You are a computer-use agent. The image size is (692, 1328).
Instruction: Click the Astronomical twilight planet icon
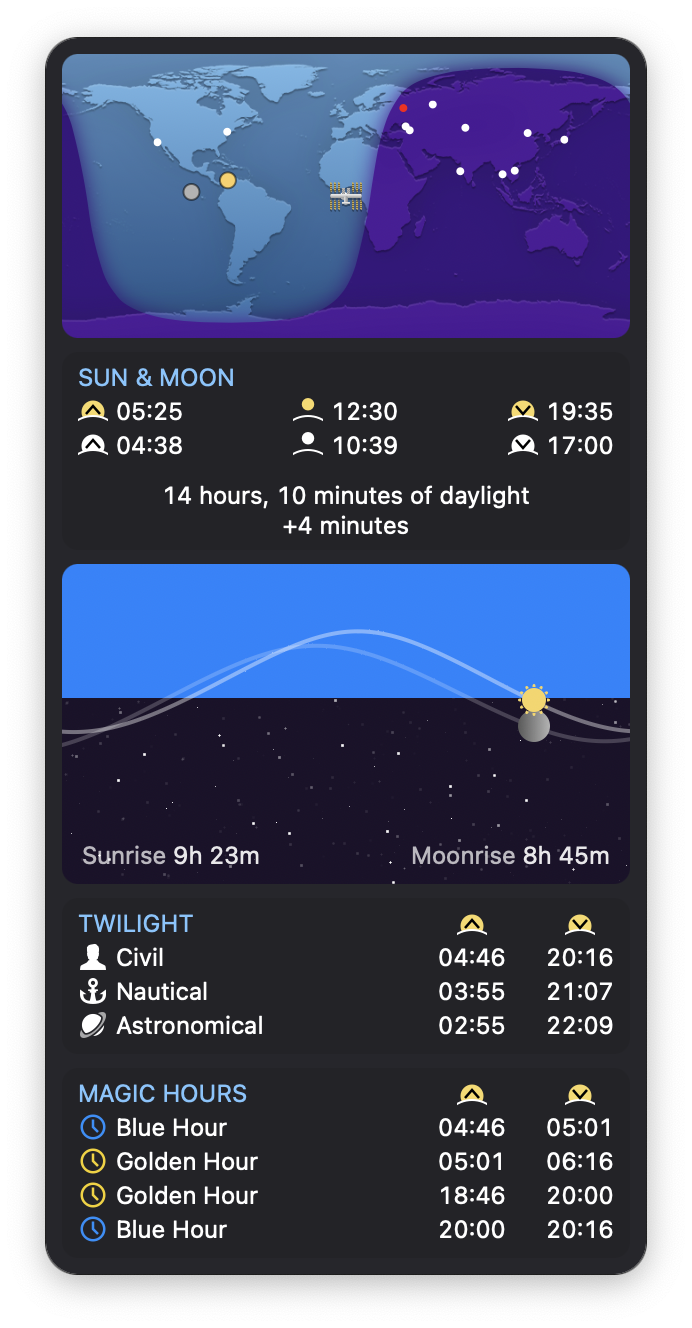[93, 1025]
